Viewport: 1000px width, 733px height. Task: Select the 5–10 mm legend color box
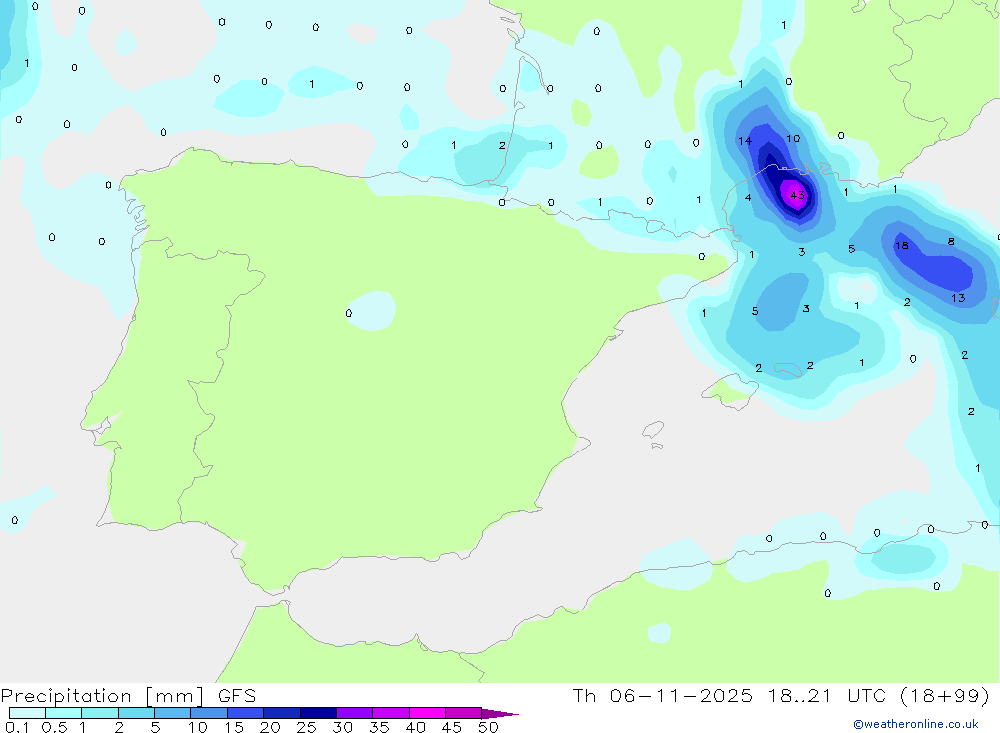tap(173, 713)
